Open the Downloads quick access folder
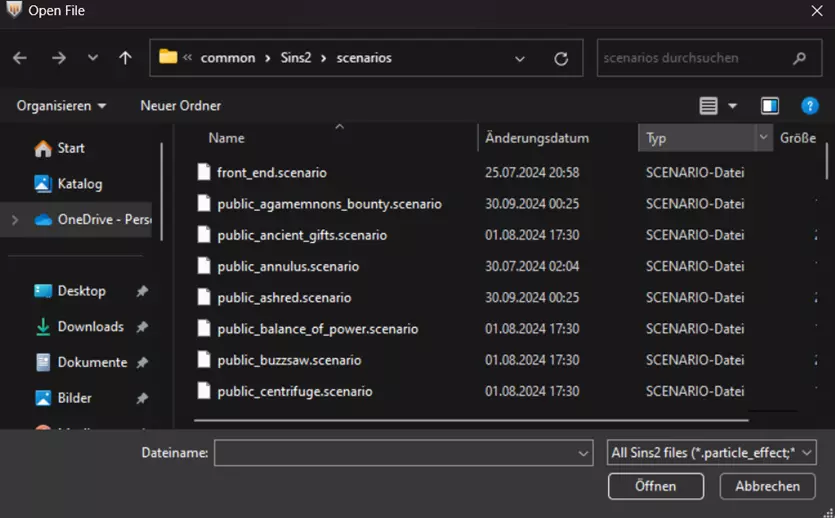 [x=90, y=327]
